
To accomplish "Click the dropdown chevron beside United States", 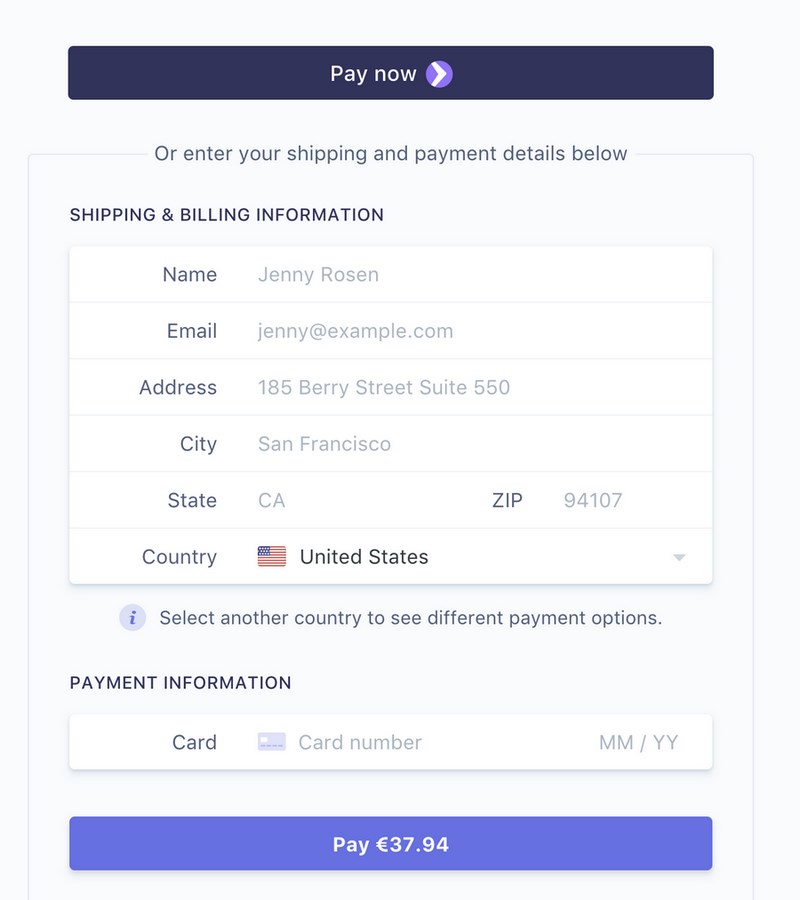I will (x=681, y=556).
